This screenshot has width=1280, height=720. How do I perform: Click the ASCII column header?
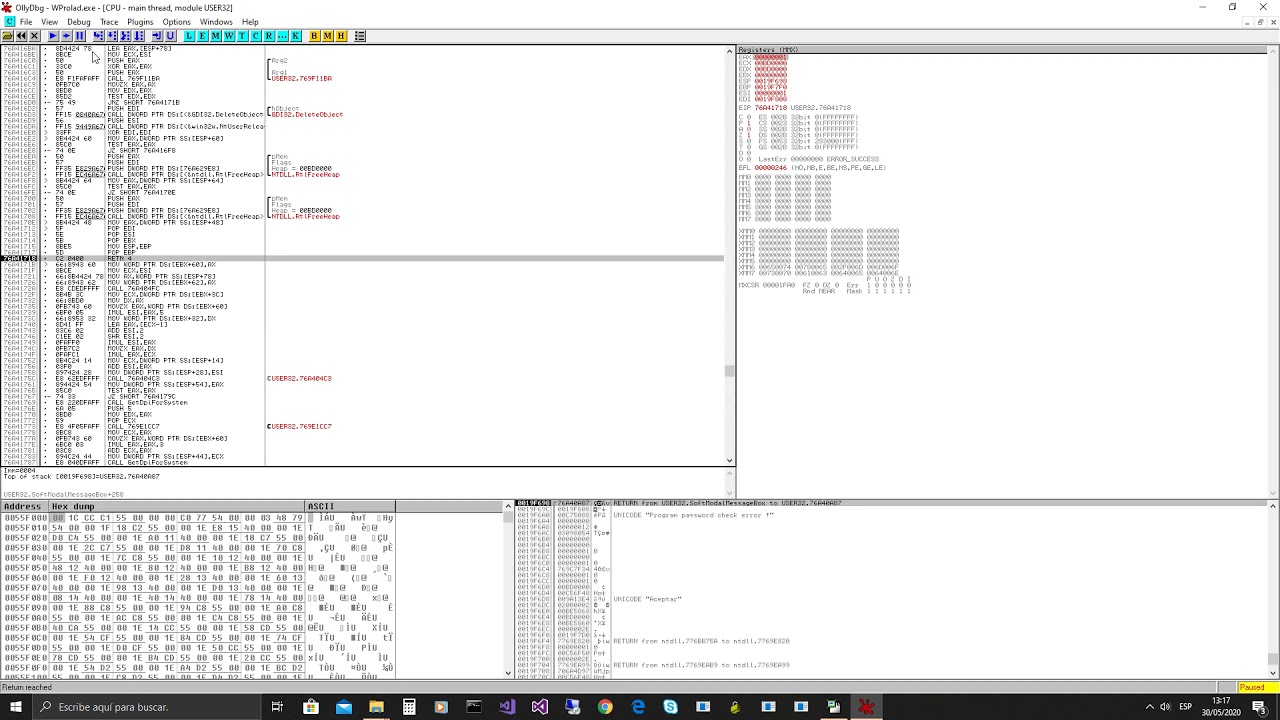click(x=350, y=507)
